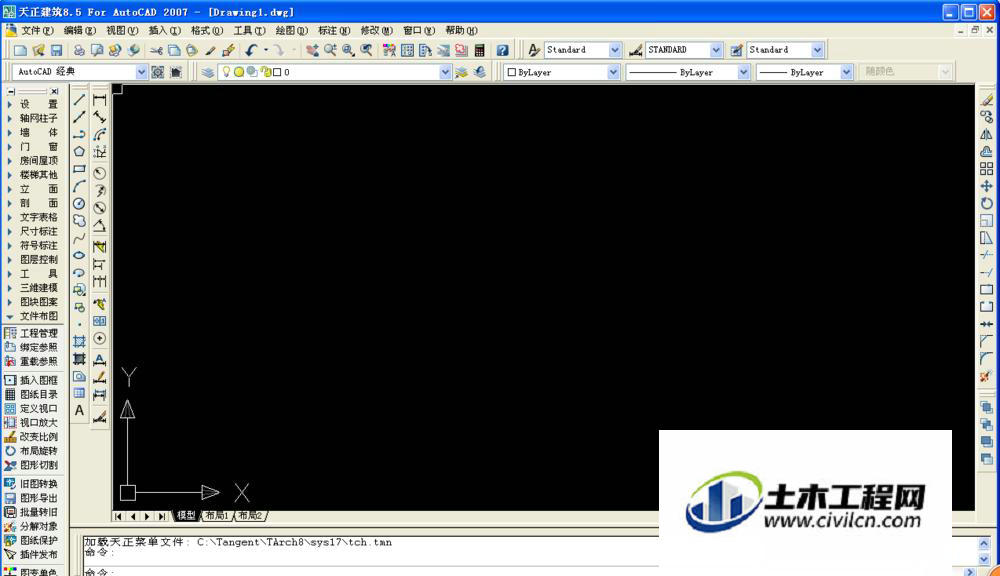
Task: Click the Cut scissors icon
Action: click(156, 50)
